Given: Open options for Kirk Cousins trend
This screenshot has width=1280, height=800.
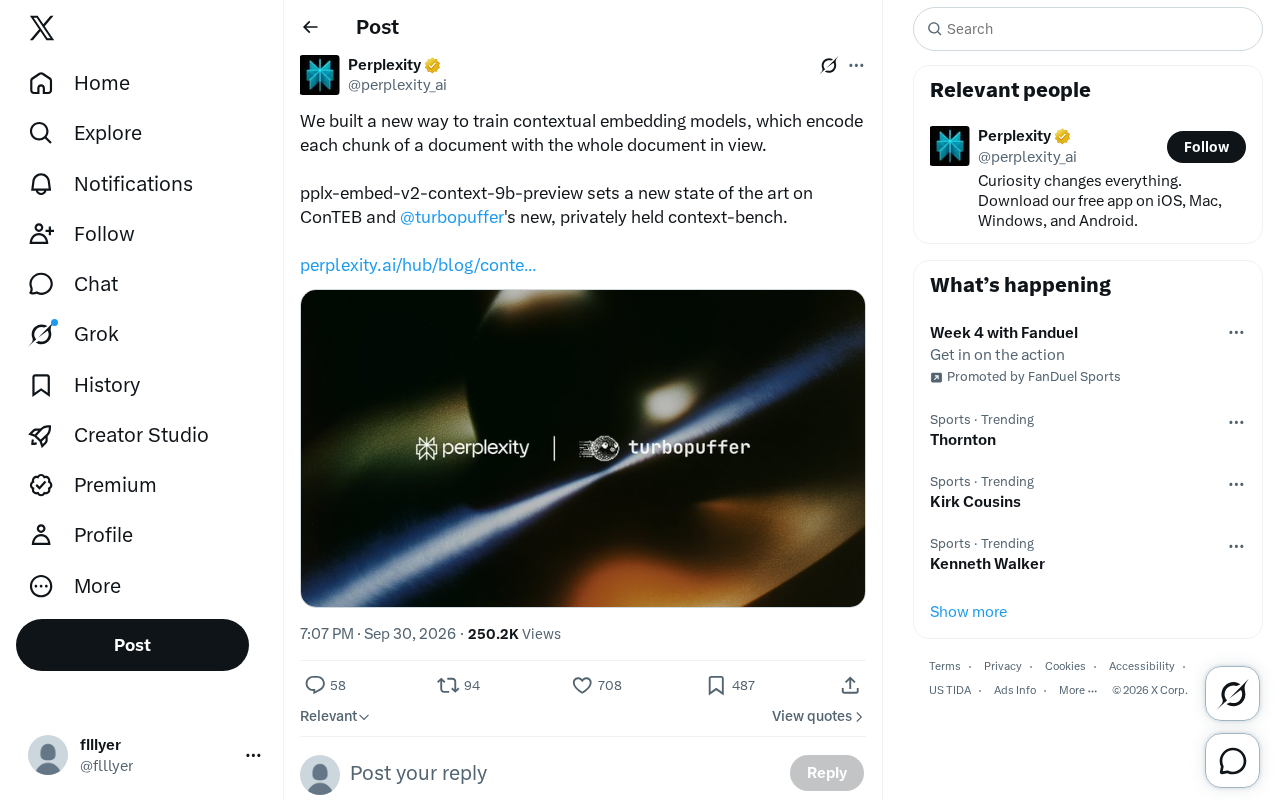Looking at the screenshot, I should coord(1236,484).
